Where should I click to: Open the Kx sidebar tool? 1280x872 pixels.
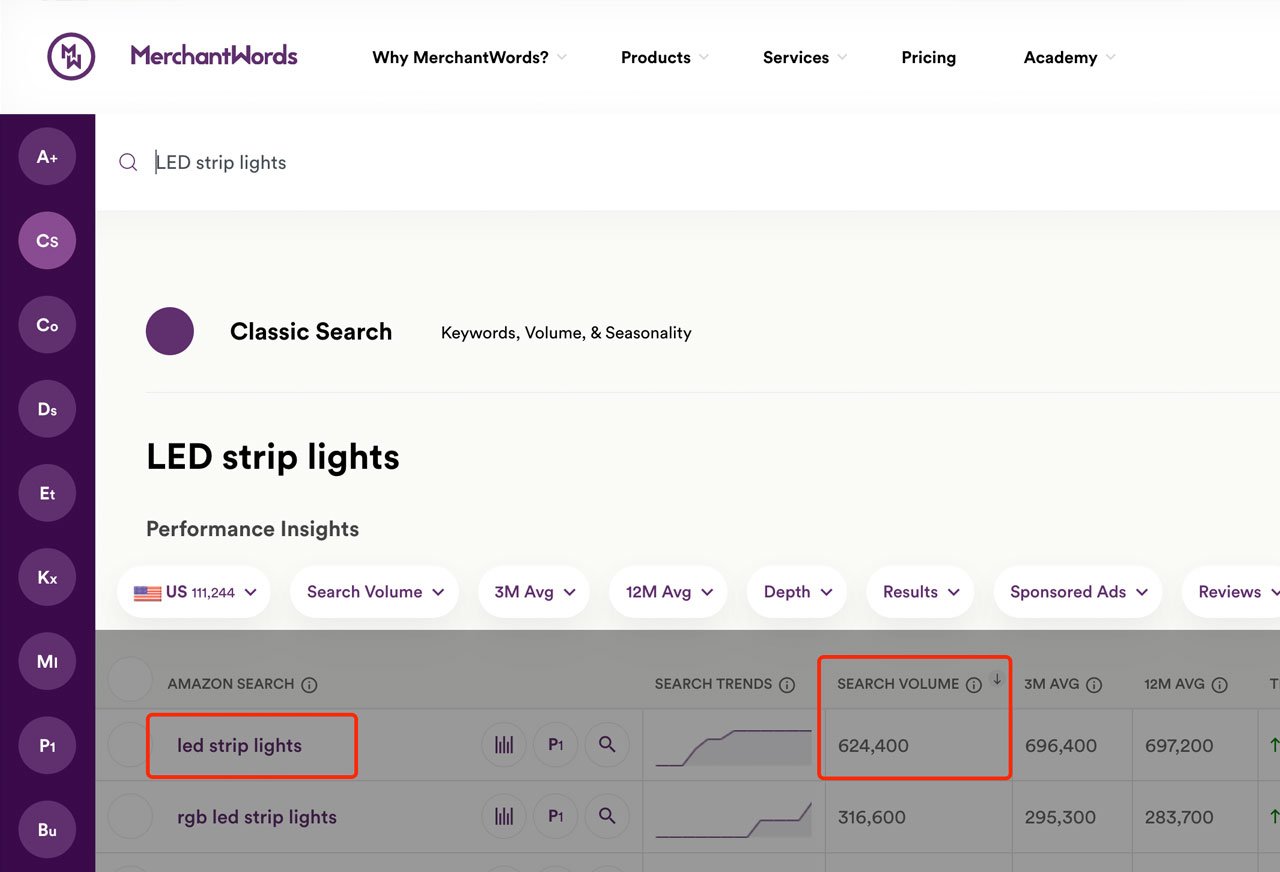[47, 578]
